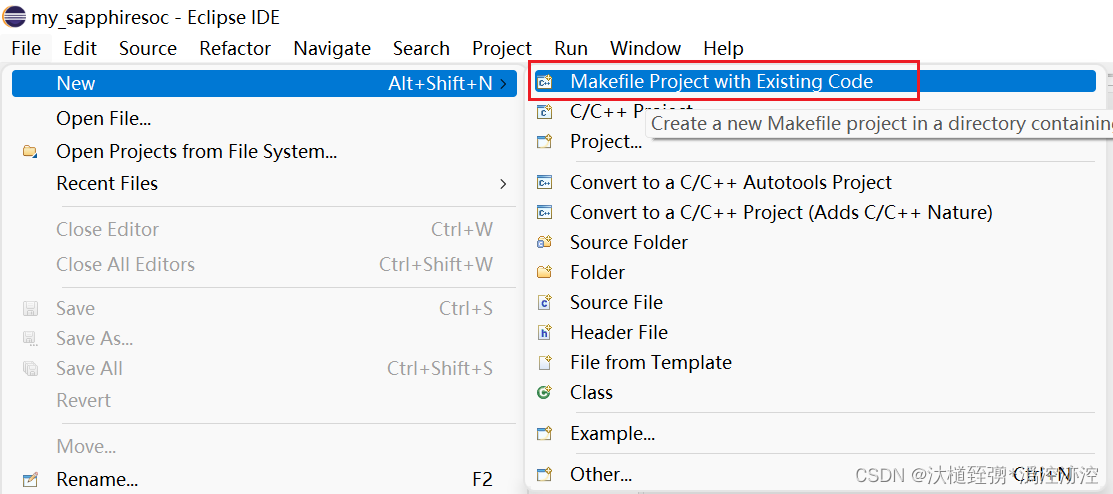Open the Help menu
The width and height of the screenshot is (1113, 494).
[723, 48]
